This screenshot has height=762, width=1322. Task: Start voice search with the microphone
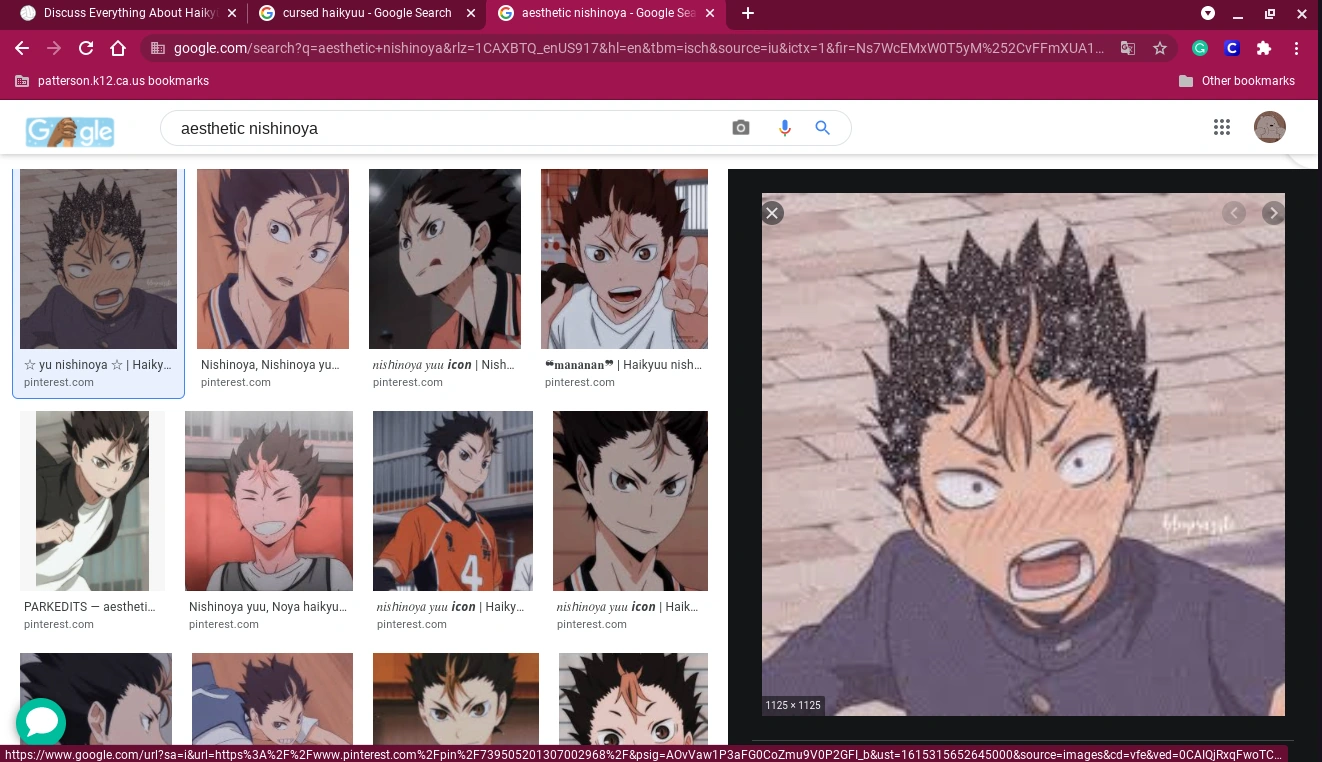point(785,128)
